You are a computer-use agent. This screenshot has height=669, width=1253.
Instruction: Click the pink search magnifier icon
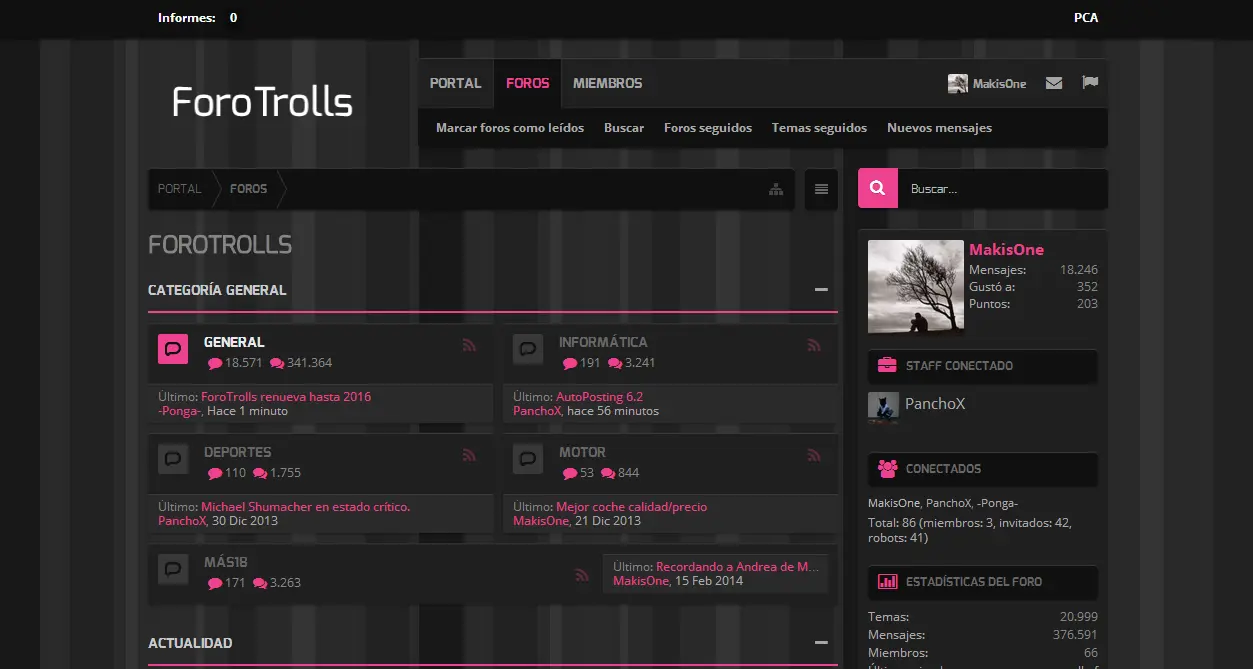[878, 188]
